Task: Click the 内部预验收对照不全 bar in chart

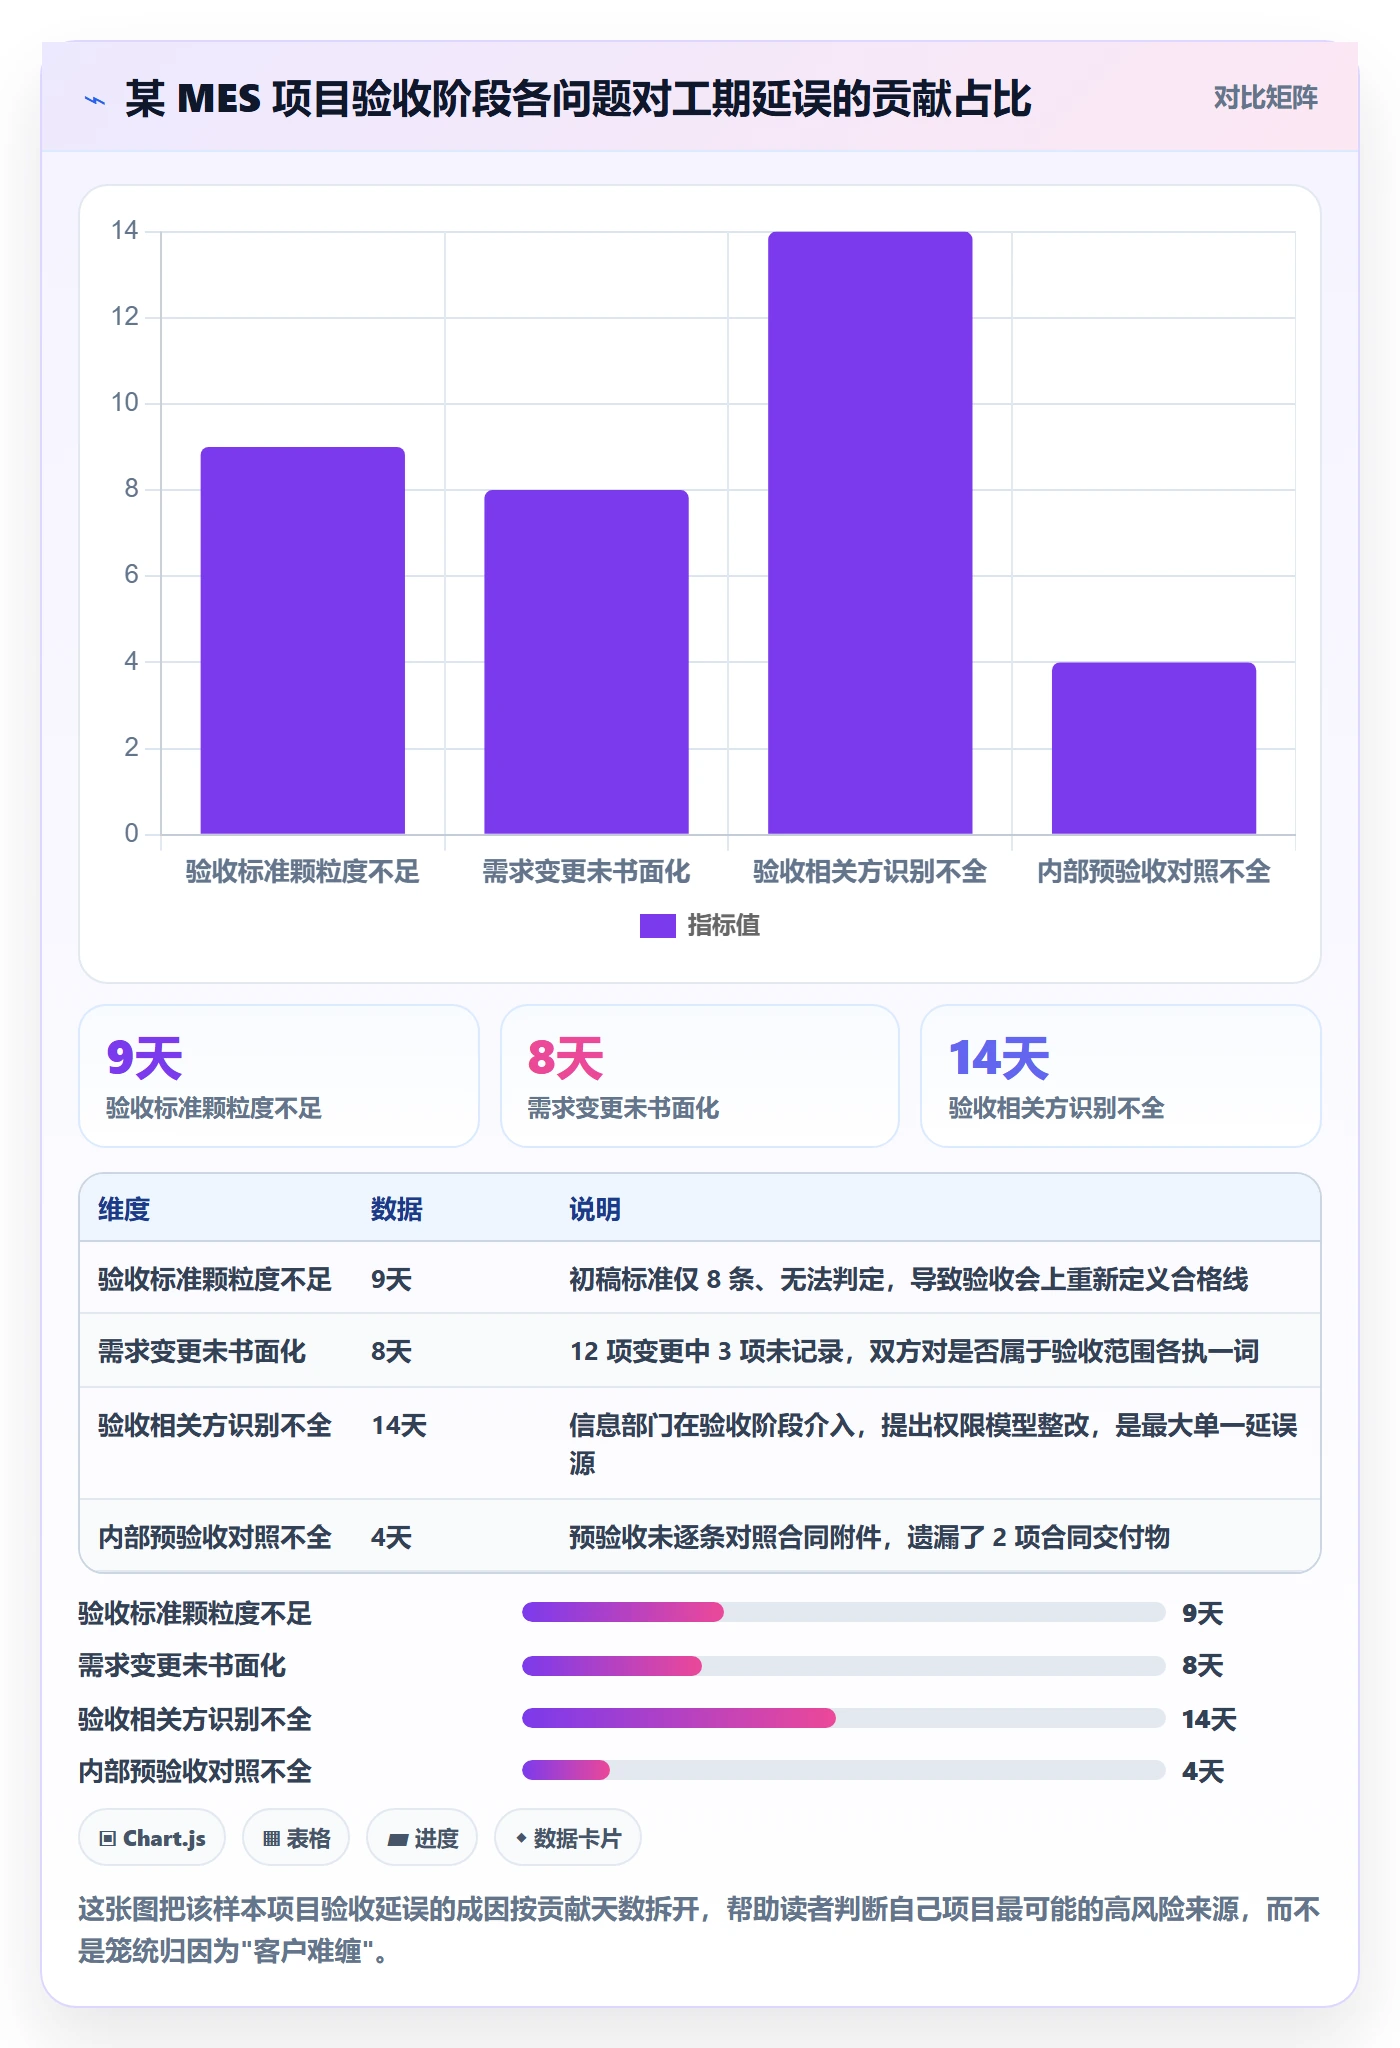Action: (1154, 748)
